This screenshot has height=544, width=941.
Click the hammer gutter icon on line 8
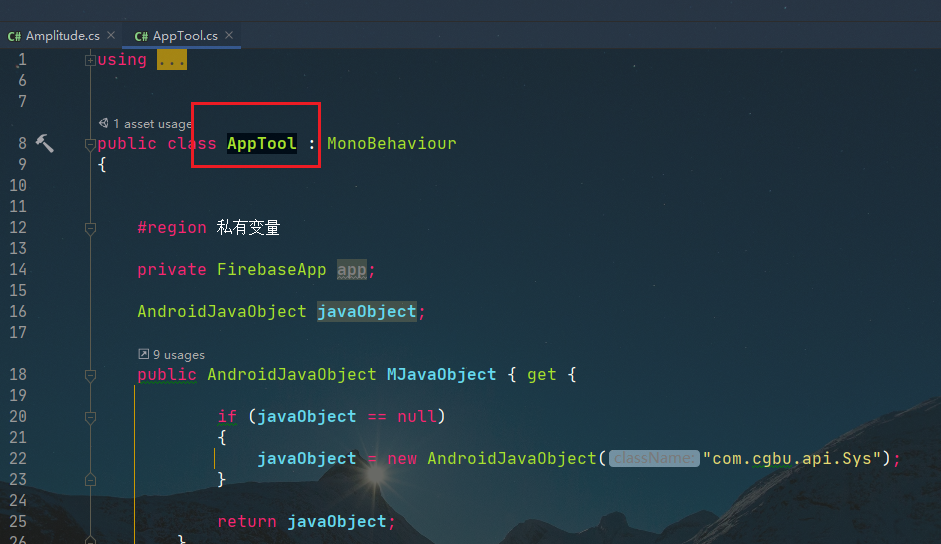coord(44,143)
